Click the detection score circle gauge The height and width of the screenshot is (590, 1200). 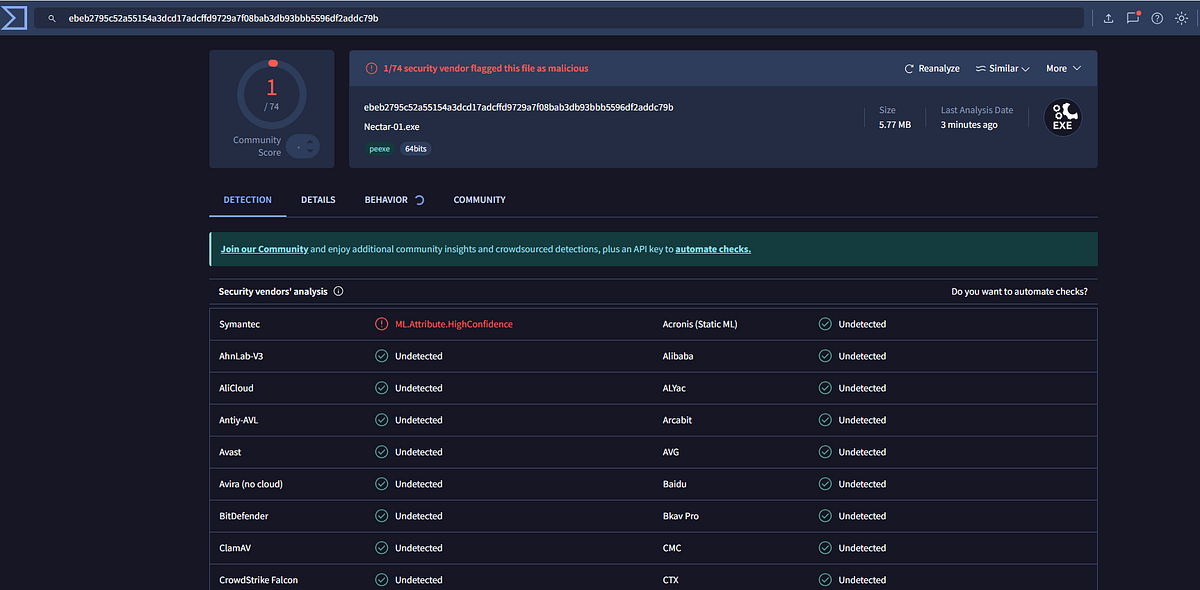pos(271,94)
